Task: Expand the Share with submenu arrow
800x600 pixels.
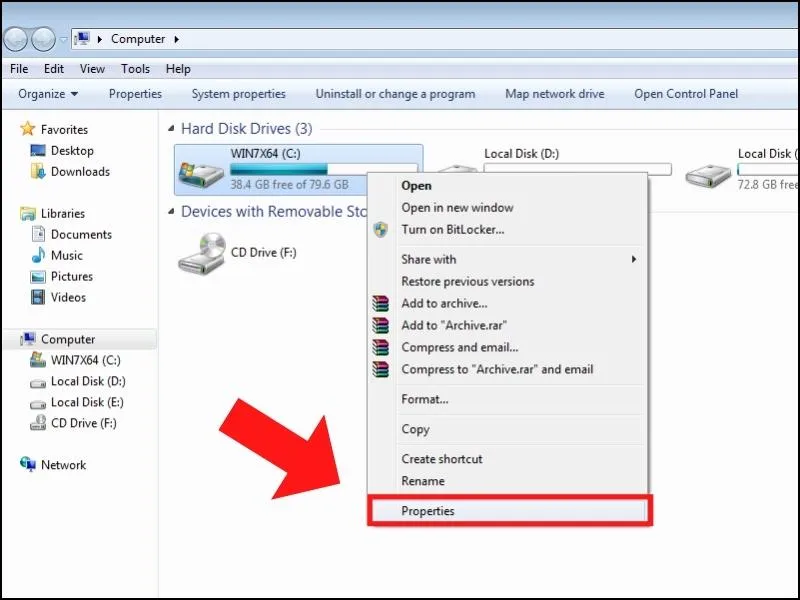Action: tap(634, 260)
